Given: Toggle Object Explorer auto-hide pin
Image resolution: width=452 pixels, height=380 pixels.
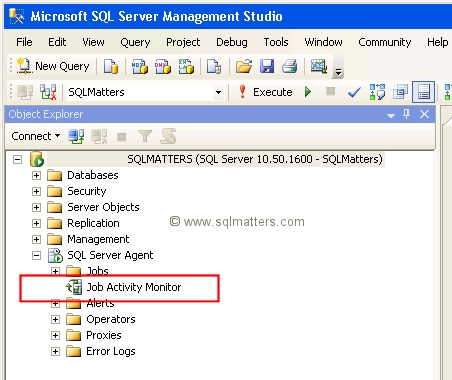Looking at the screenshot, I should click(406, 114).
